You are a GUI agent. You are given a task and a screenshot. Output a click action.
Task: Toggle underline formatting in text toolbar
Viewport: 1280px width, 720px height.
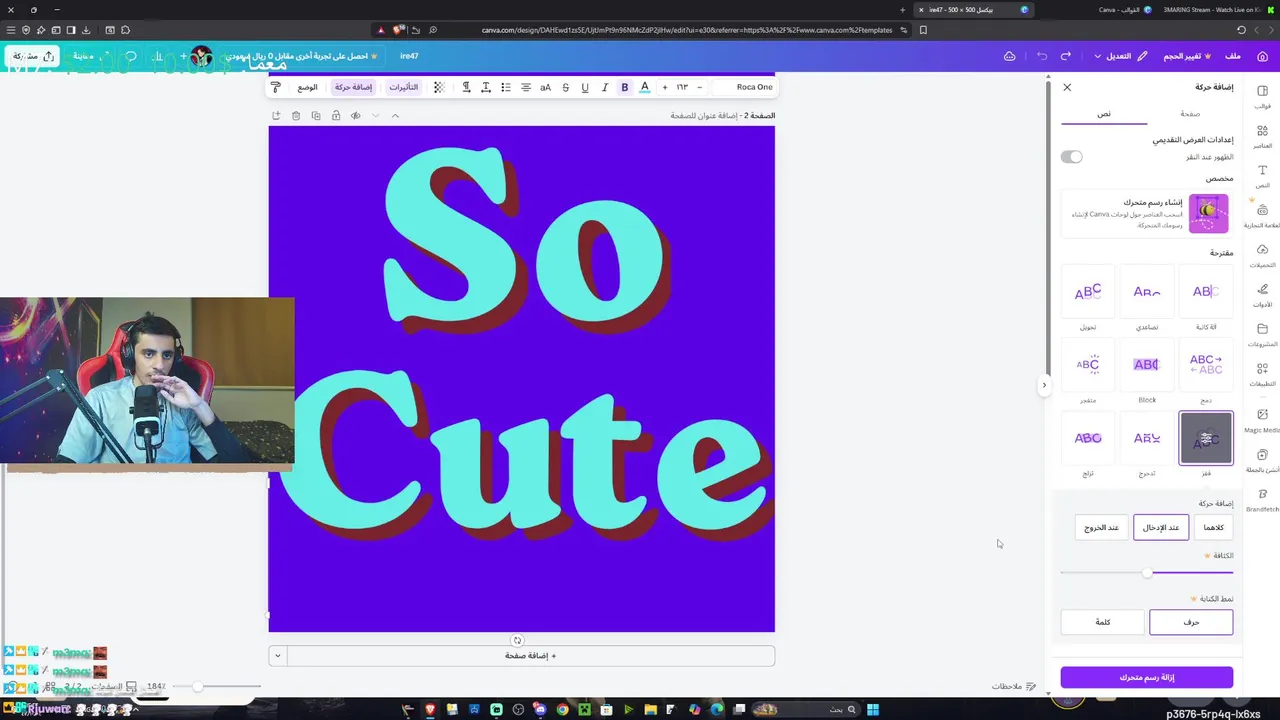point(585,87)
